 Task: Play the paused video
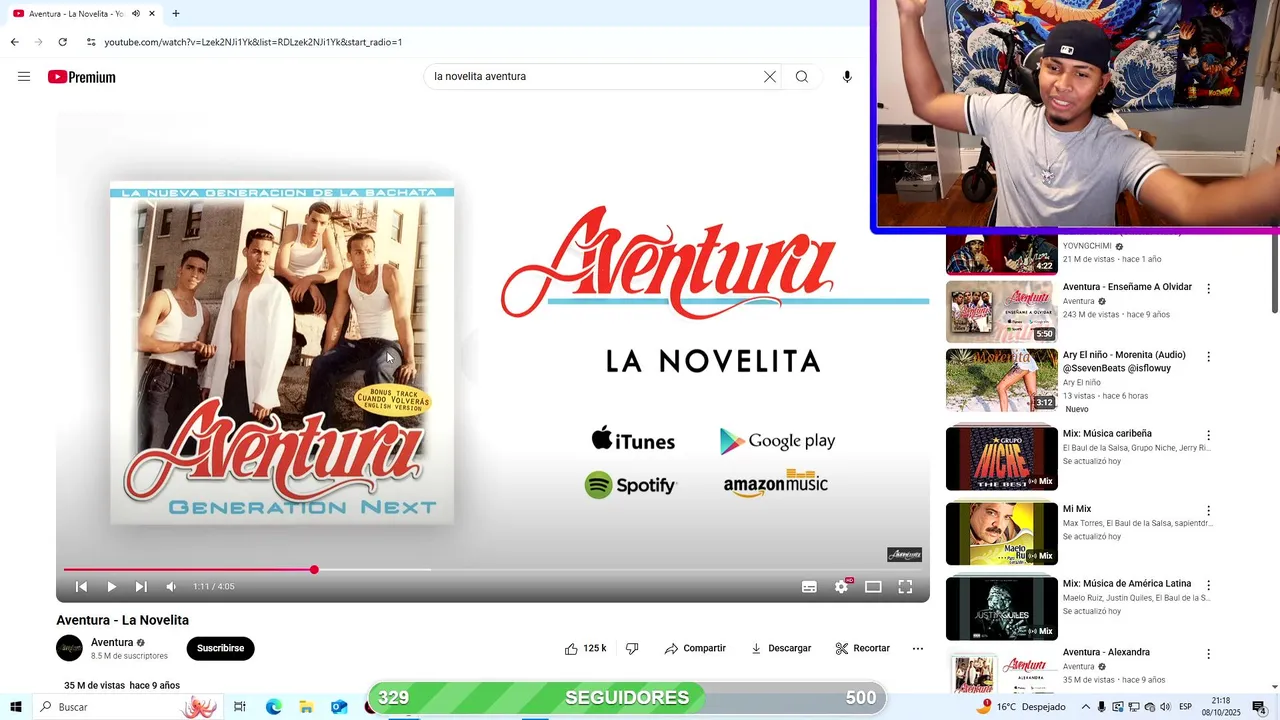point(111,587)
